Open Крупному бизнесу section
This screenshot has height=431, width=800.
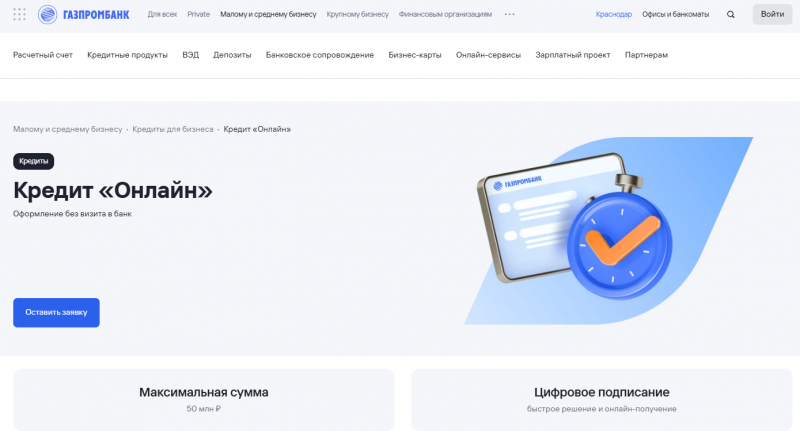coord(358,14)
